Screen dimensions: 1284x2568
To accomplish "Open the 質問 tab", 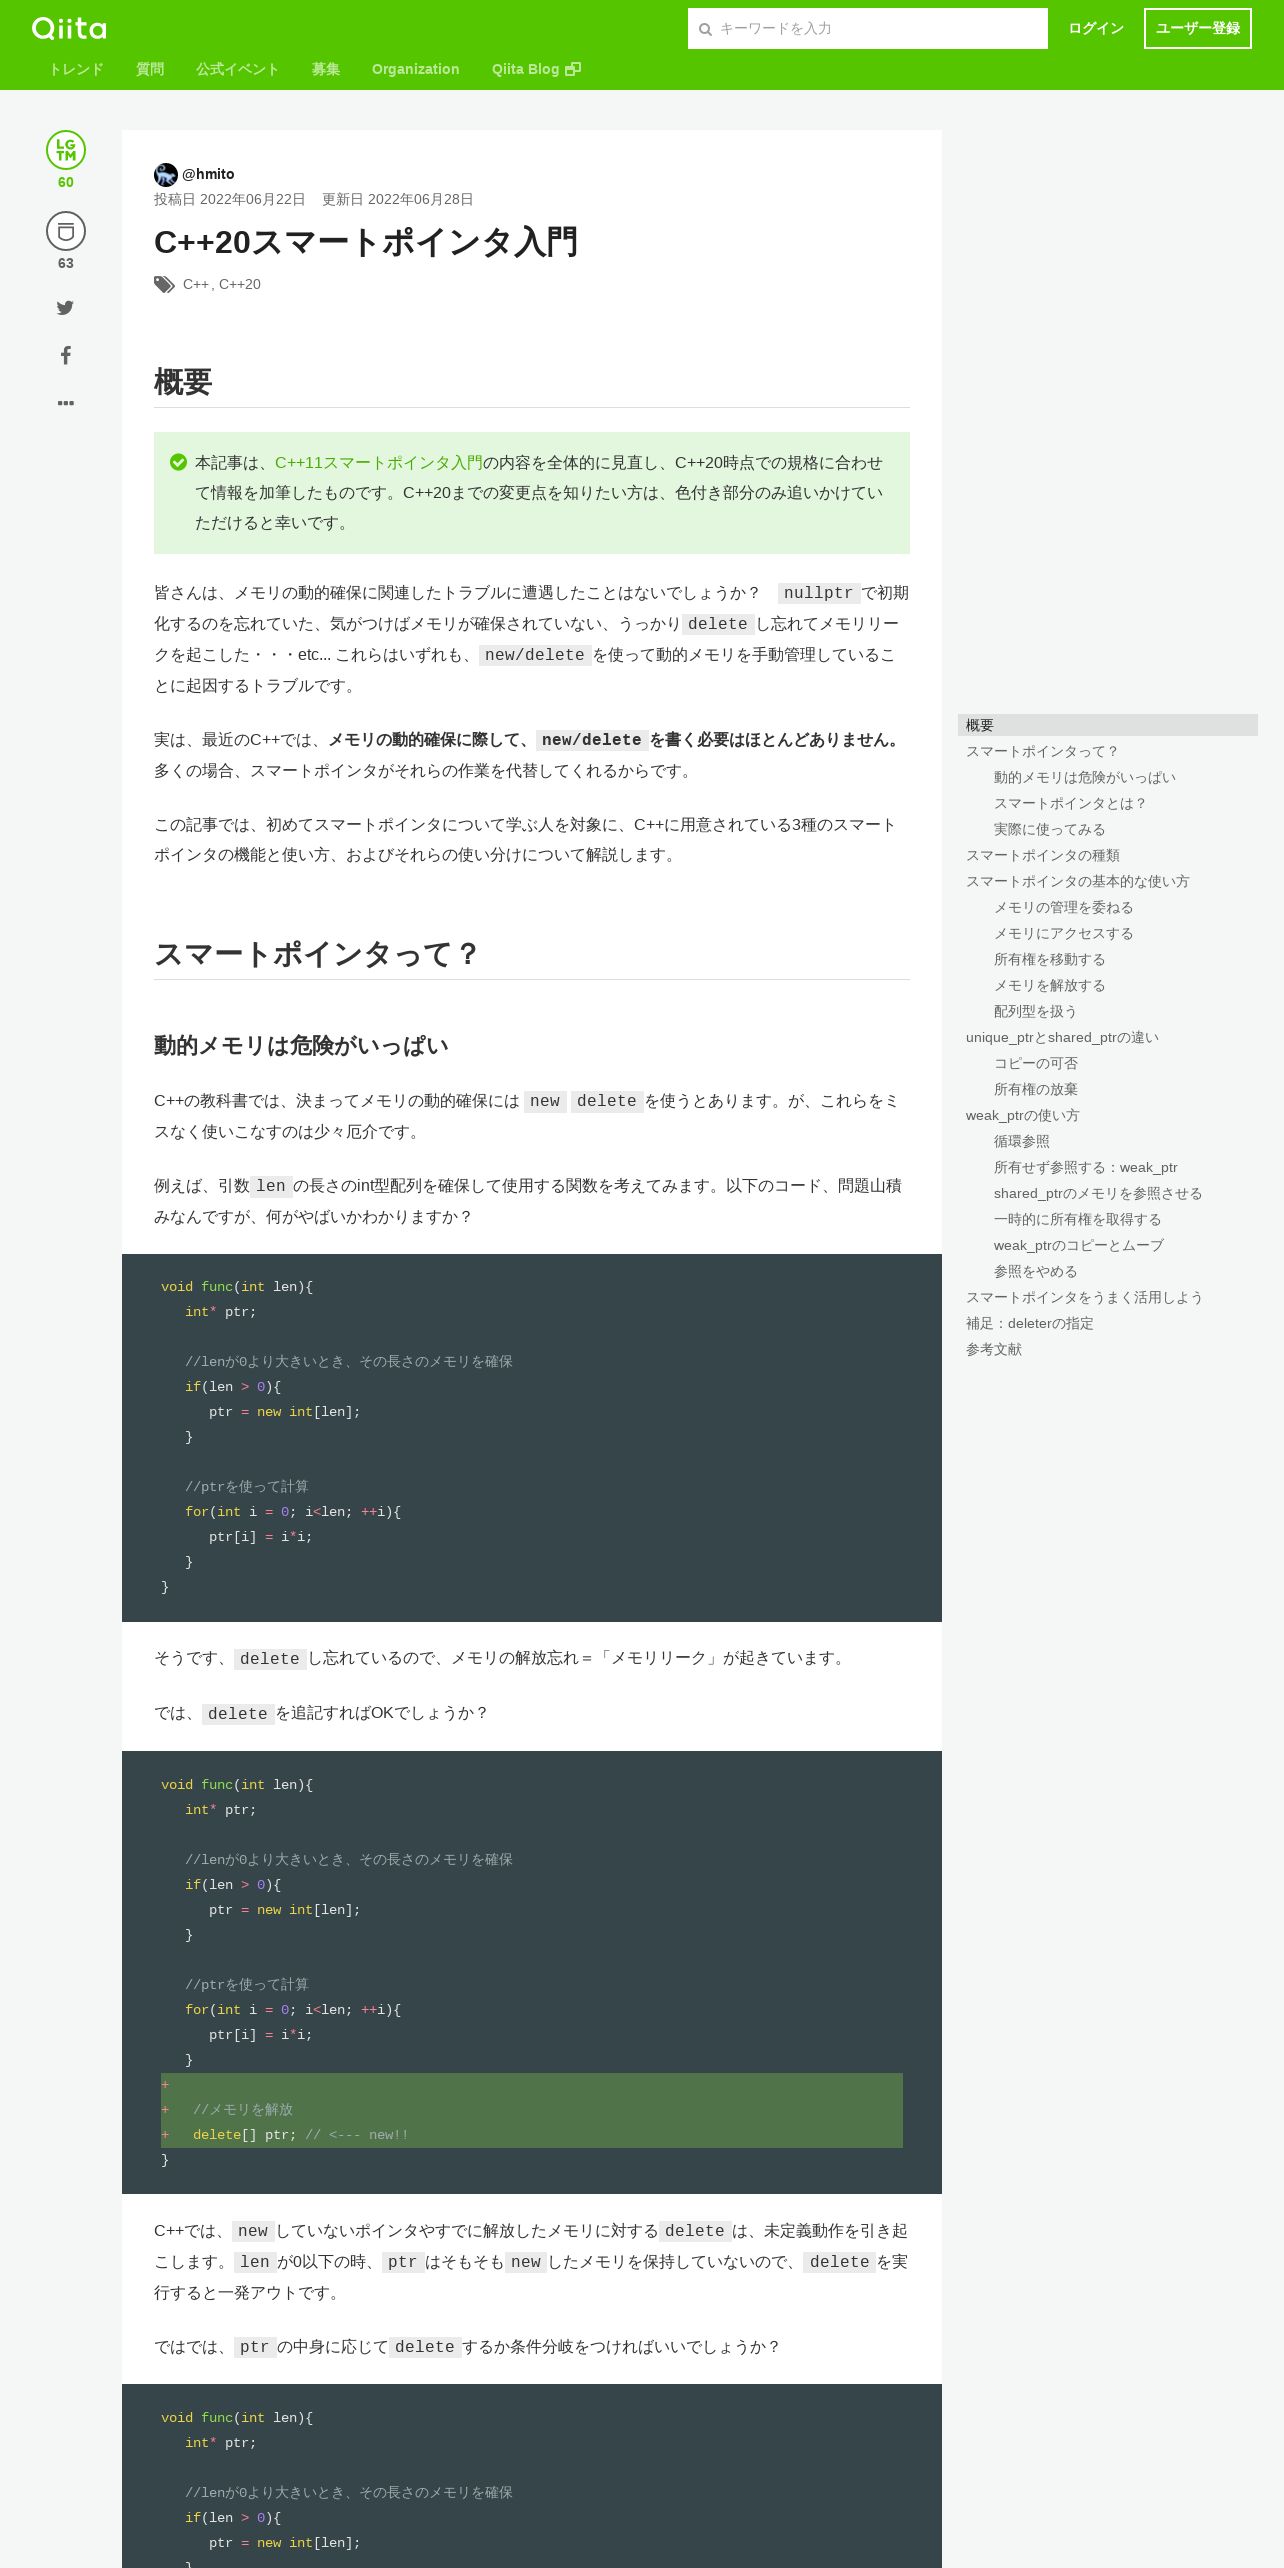I will (150, 69).
